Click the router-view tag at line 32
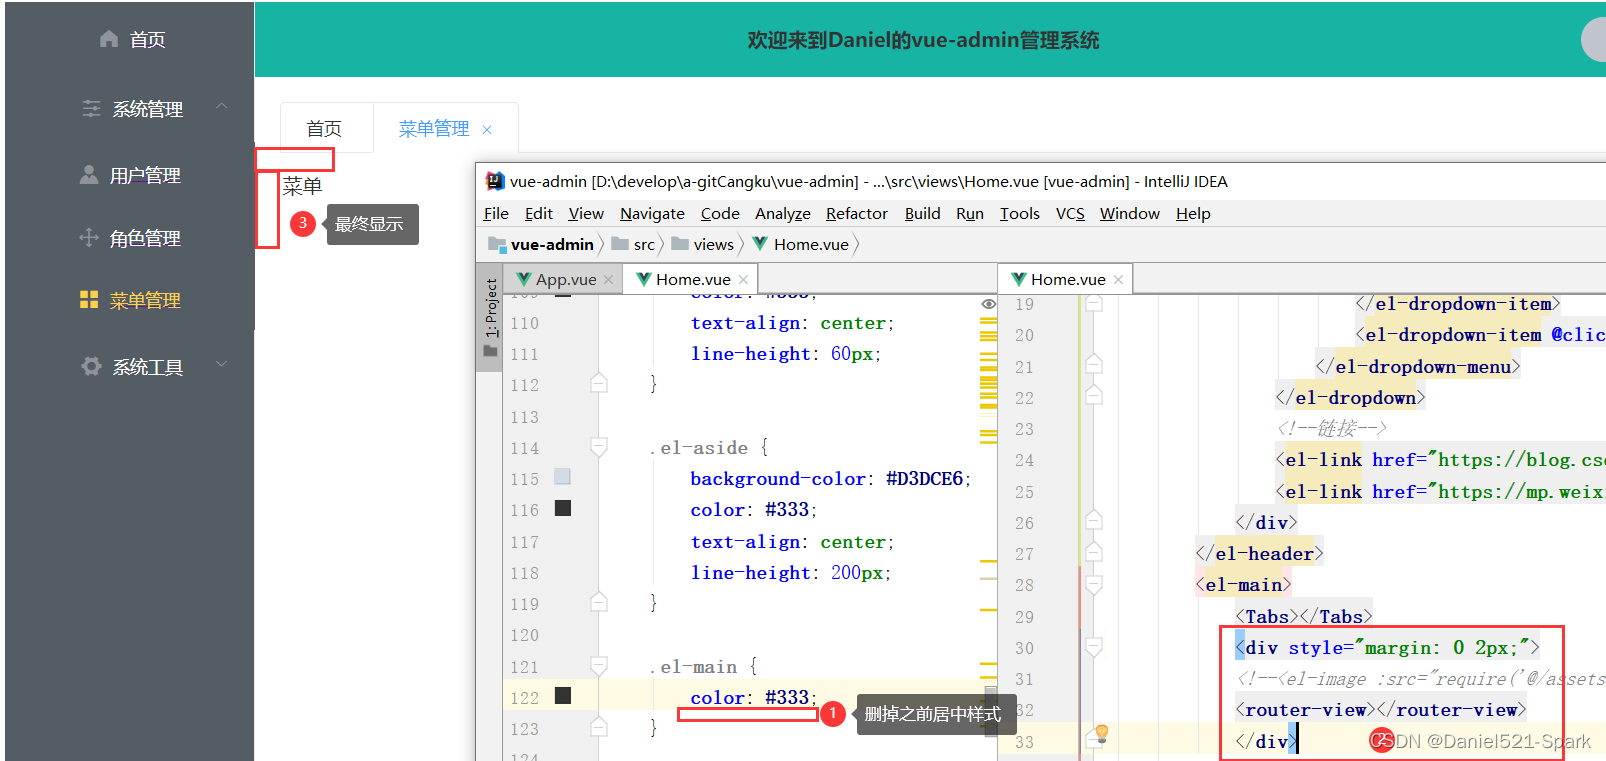1606x761 pixels. coord(1381,710)
